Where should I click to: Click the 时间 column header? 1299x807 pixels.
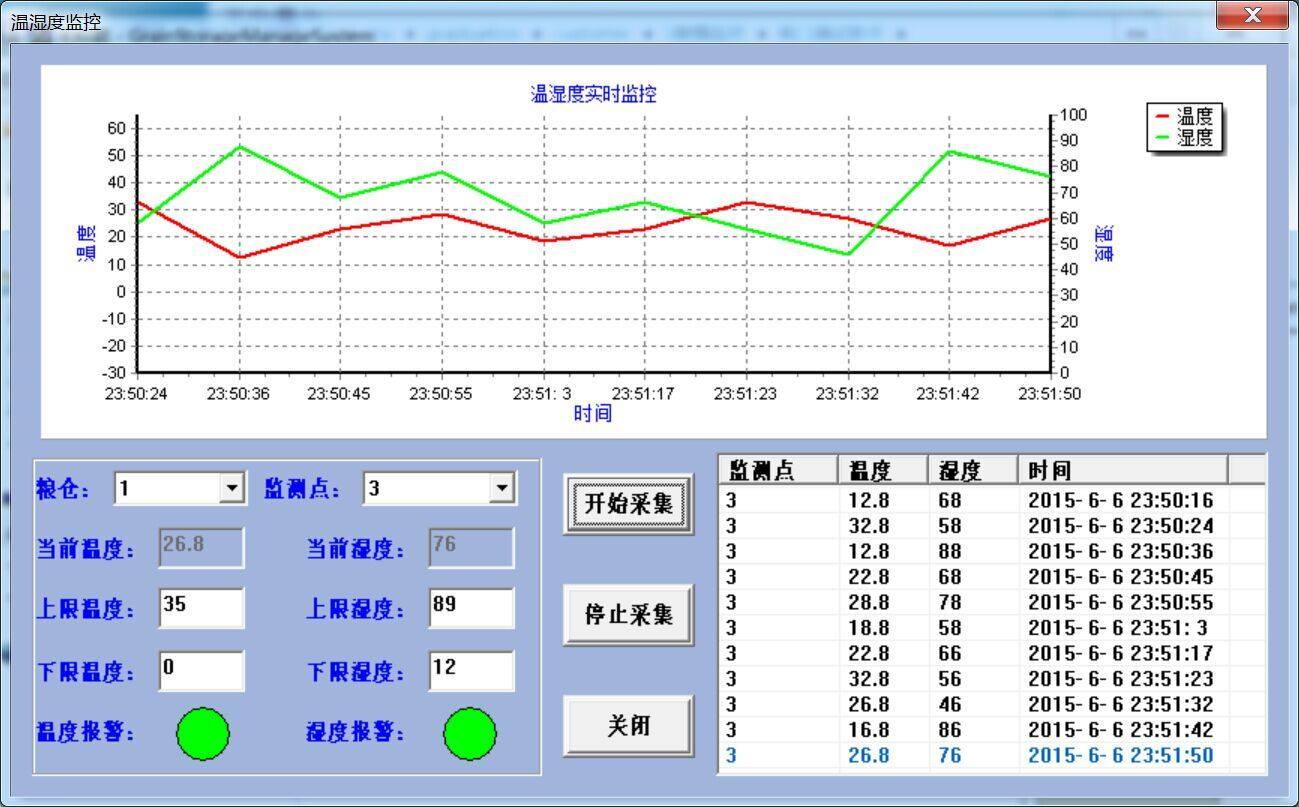point(1123,470)
